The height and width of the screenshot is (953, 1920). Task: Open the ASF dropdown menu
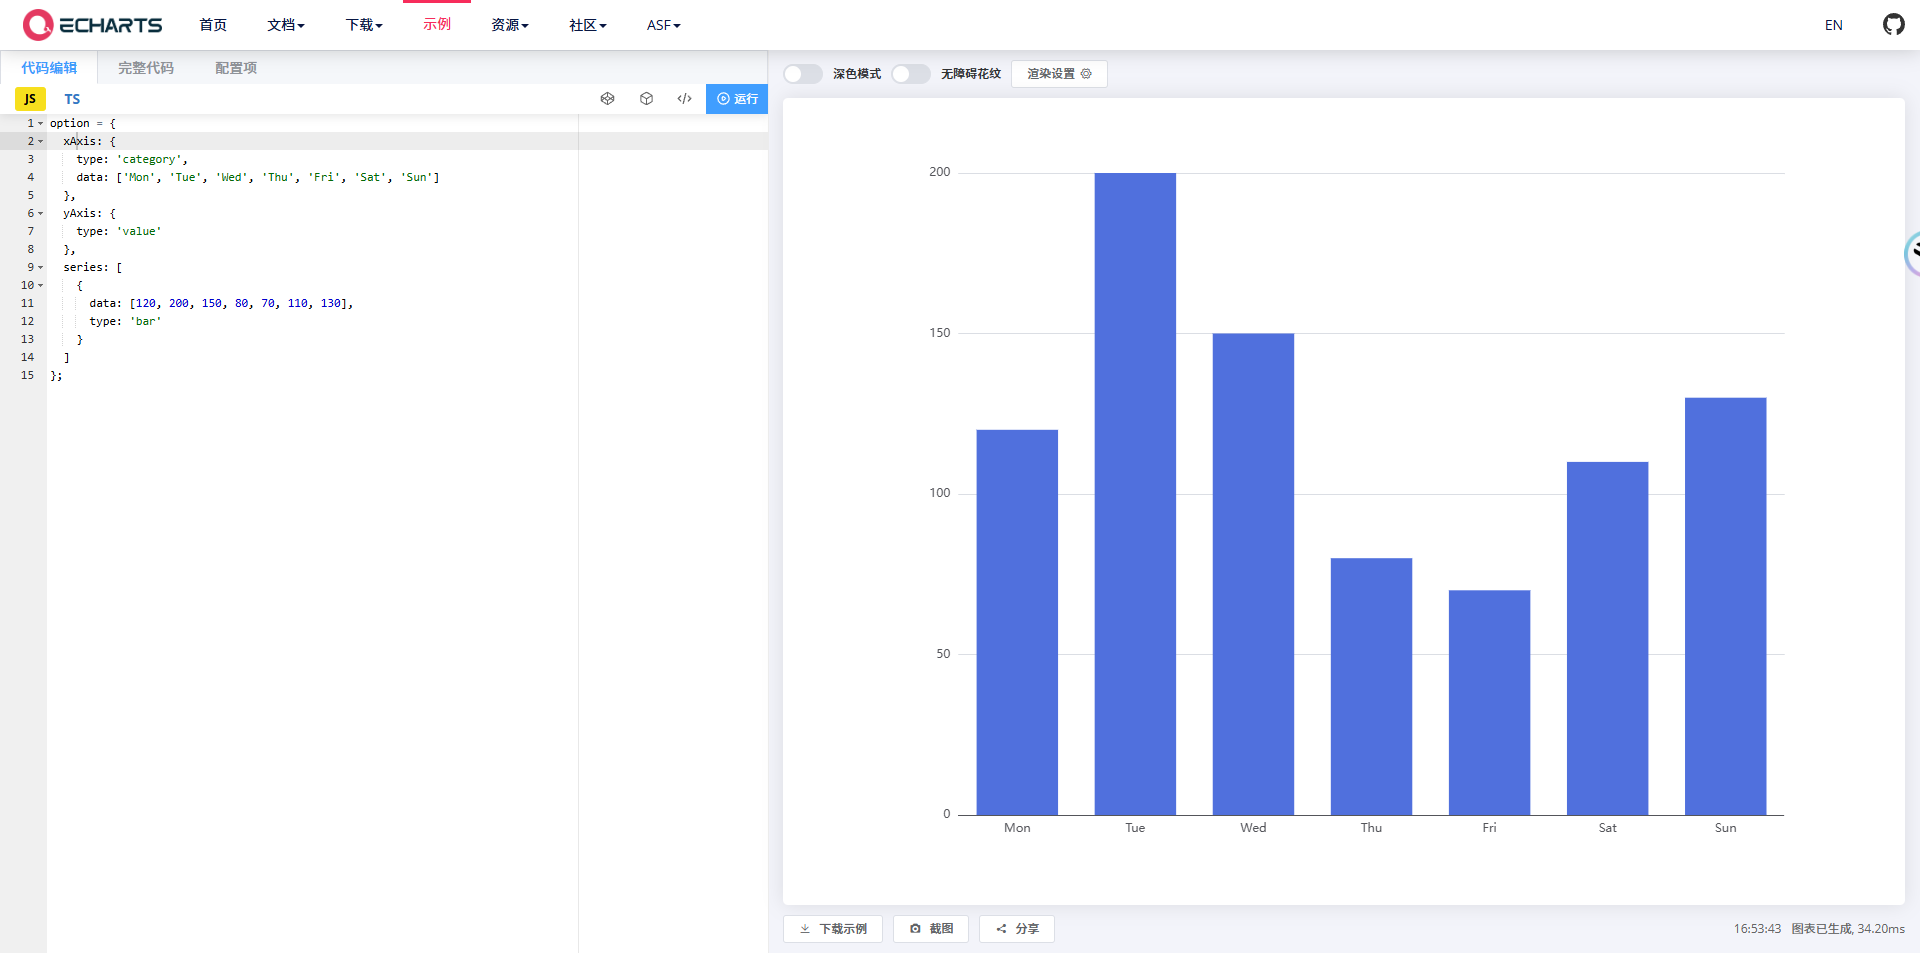664,25
